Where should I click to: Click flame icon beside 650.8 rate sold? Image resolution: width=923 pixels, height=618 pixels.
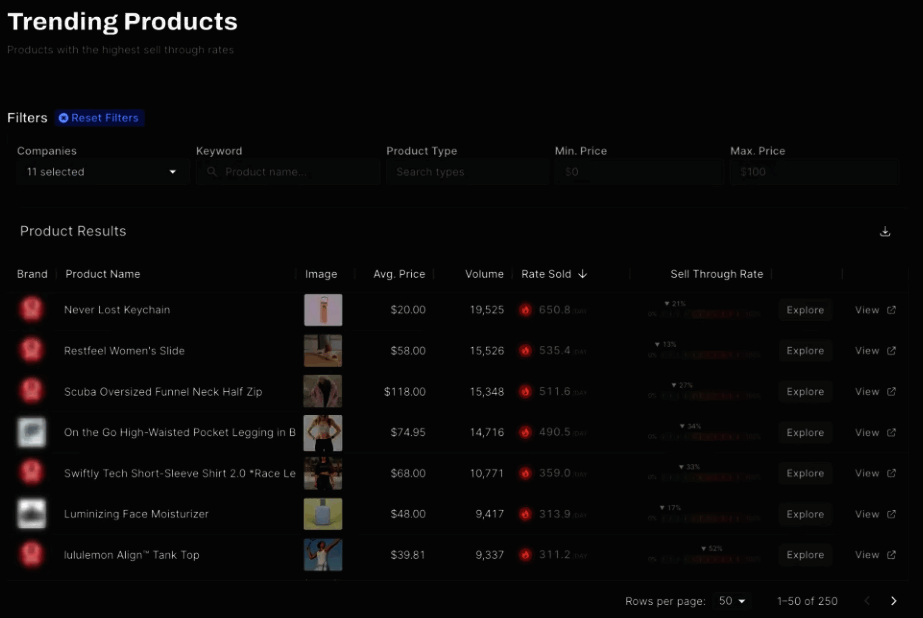point(525,310)
